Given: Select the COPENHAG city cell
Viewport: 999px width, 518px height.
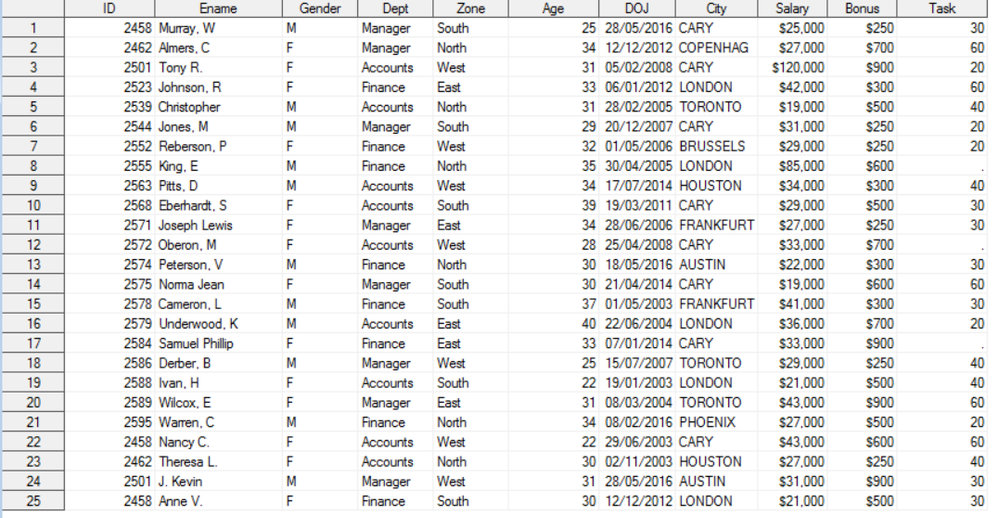Looking at the screenshot, I should click(x=713, y=48).
